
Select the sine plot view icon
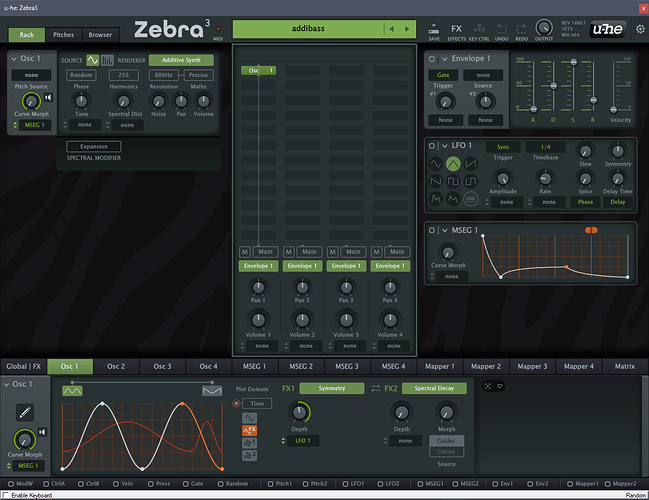pyautogui.click(x=249, y=418)
